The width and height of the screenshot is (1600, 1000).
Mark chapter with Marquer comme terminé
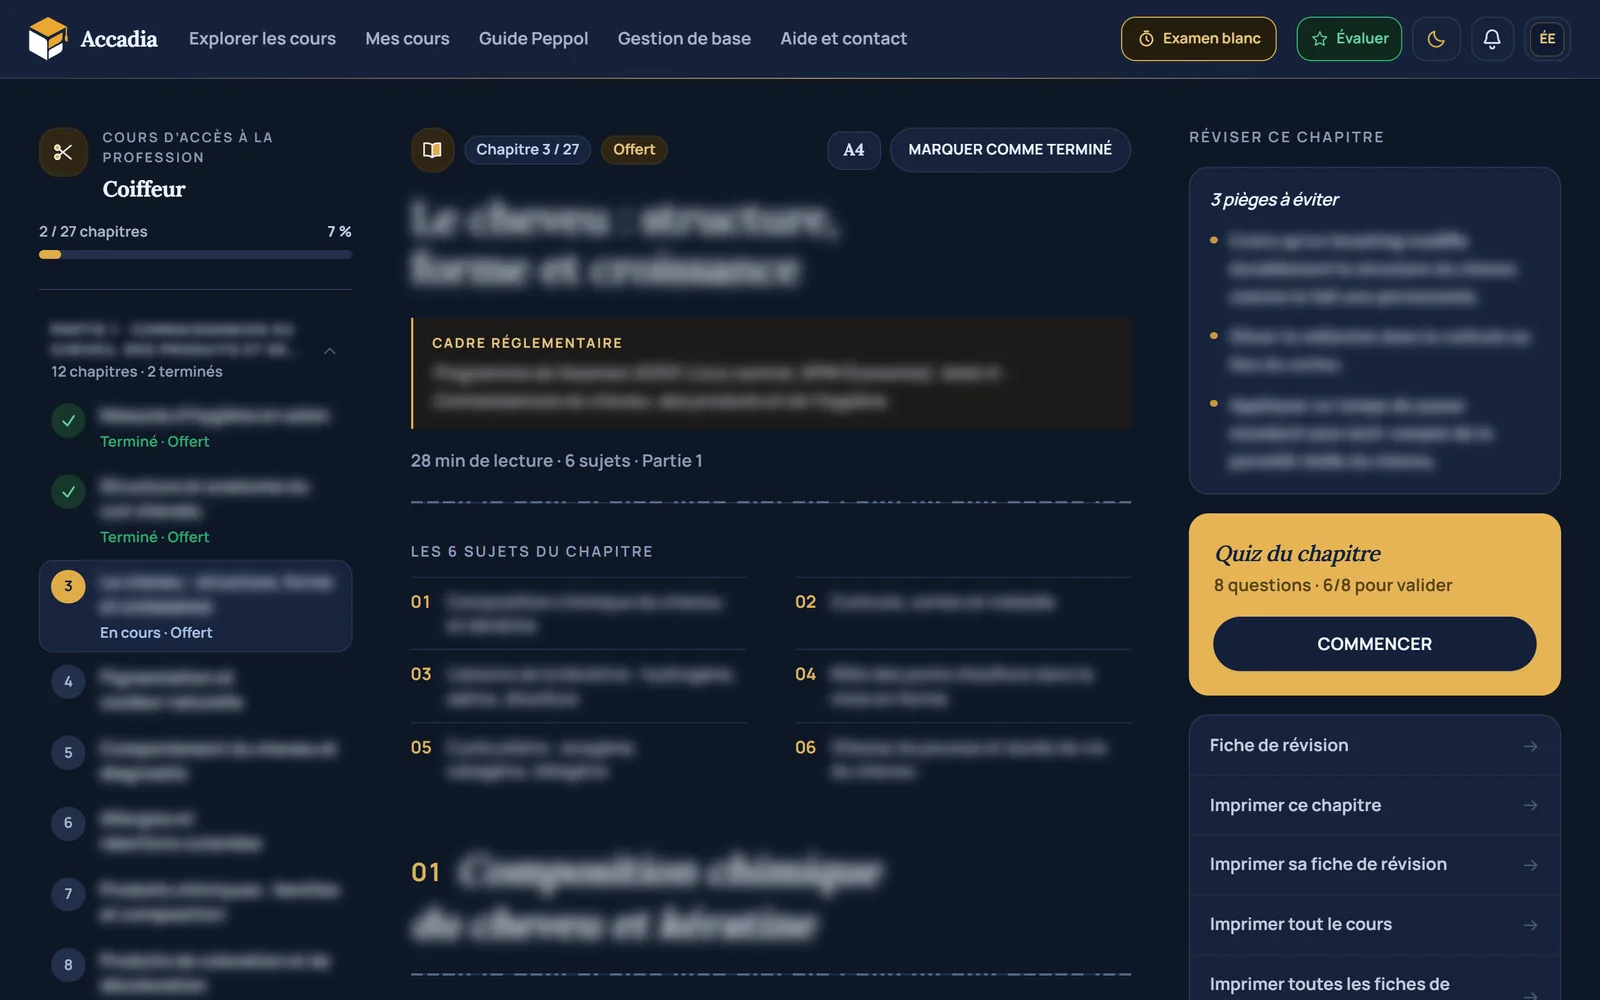pyautogui.click(x=1010, y=150)
